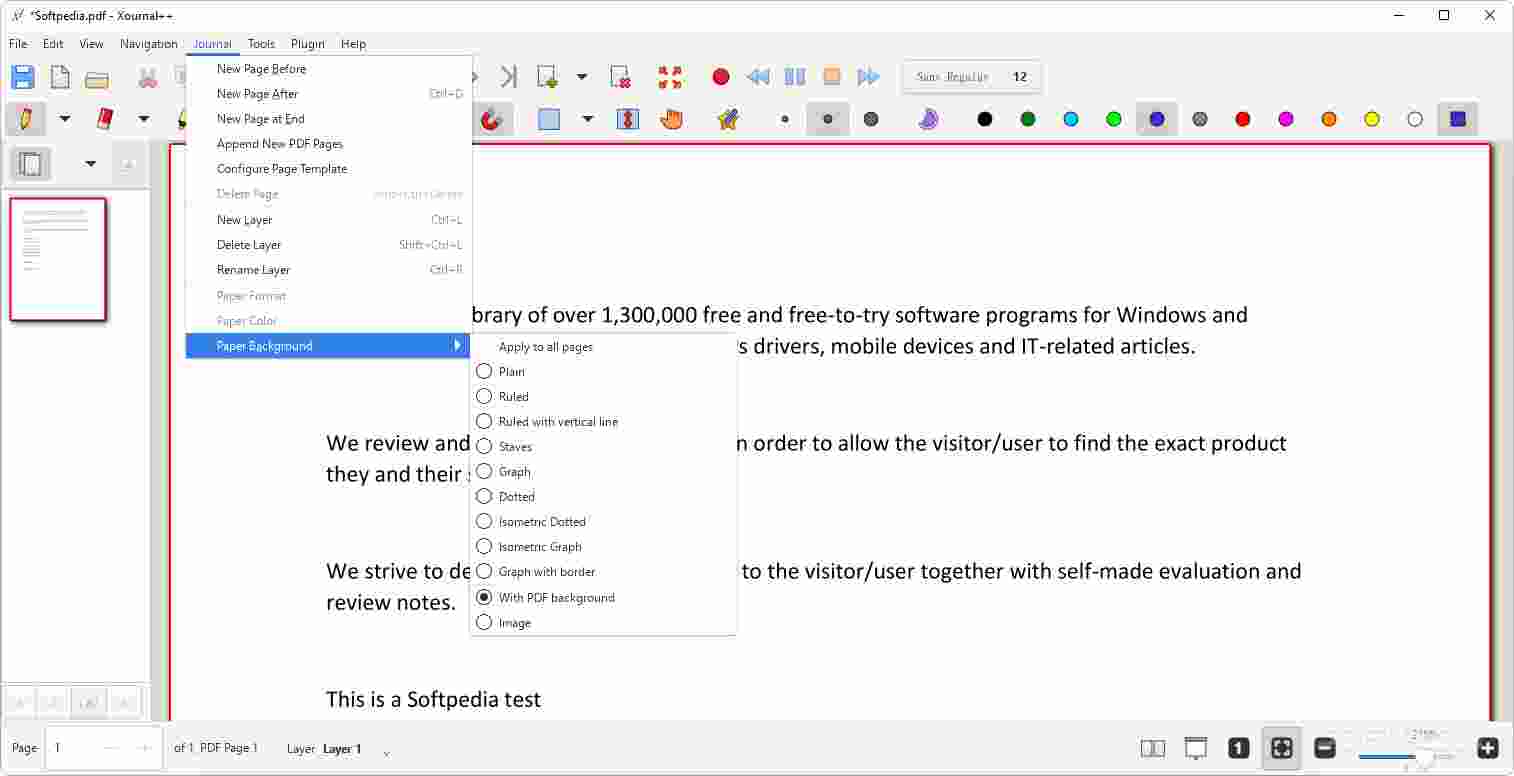Open the sidebar view dropdown arrow
Screen dimensions: 1514x776
pyautogui.click(x=91, y=163)
